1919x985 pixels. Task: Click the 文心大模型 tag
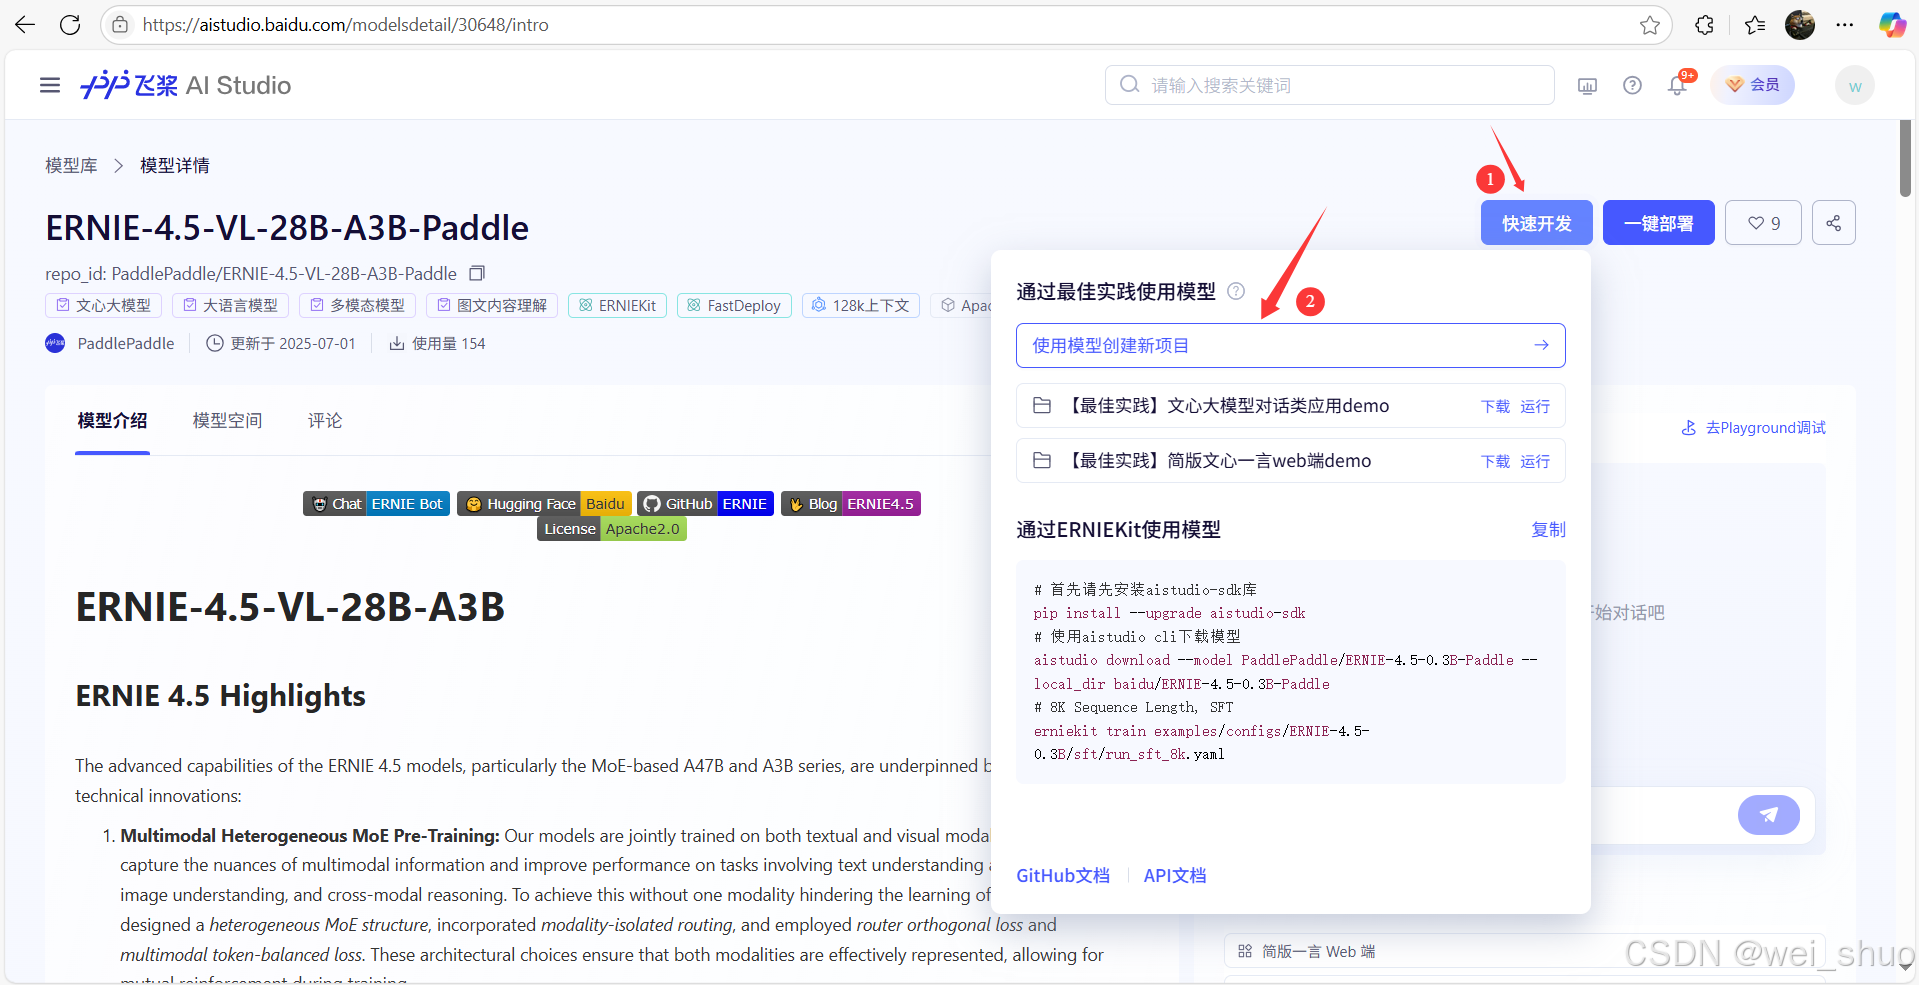click(x=103, y=305)
